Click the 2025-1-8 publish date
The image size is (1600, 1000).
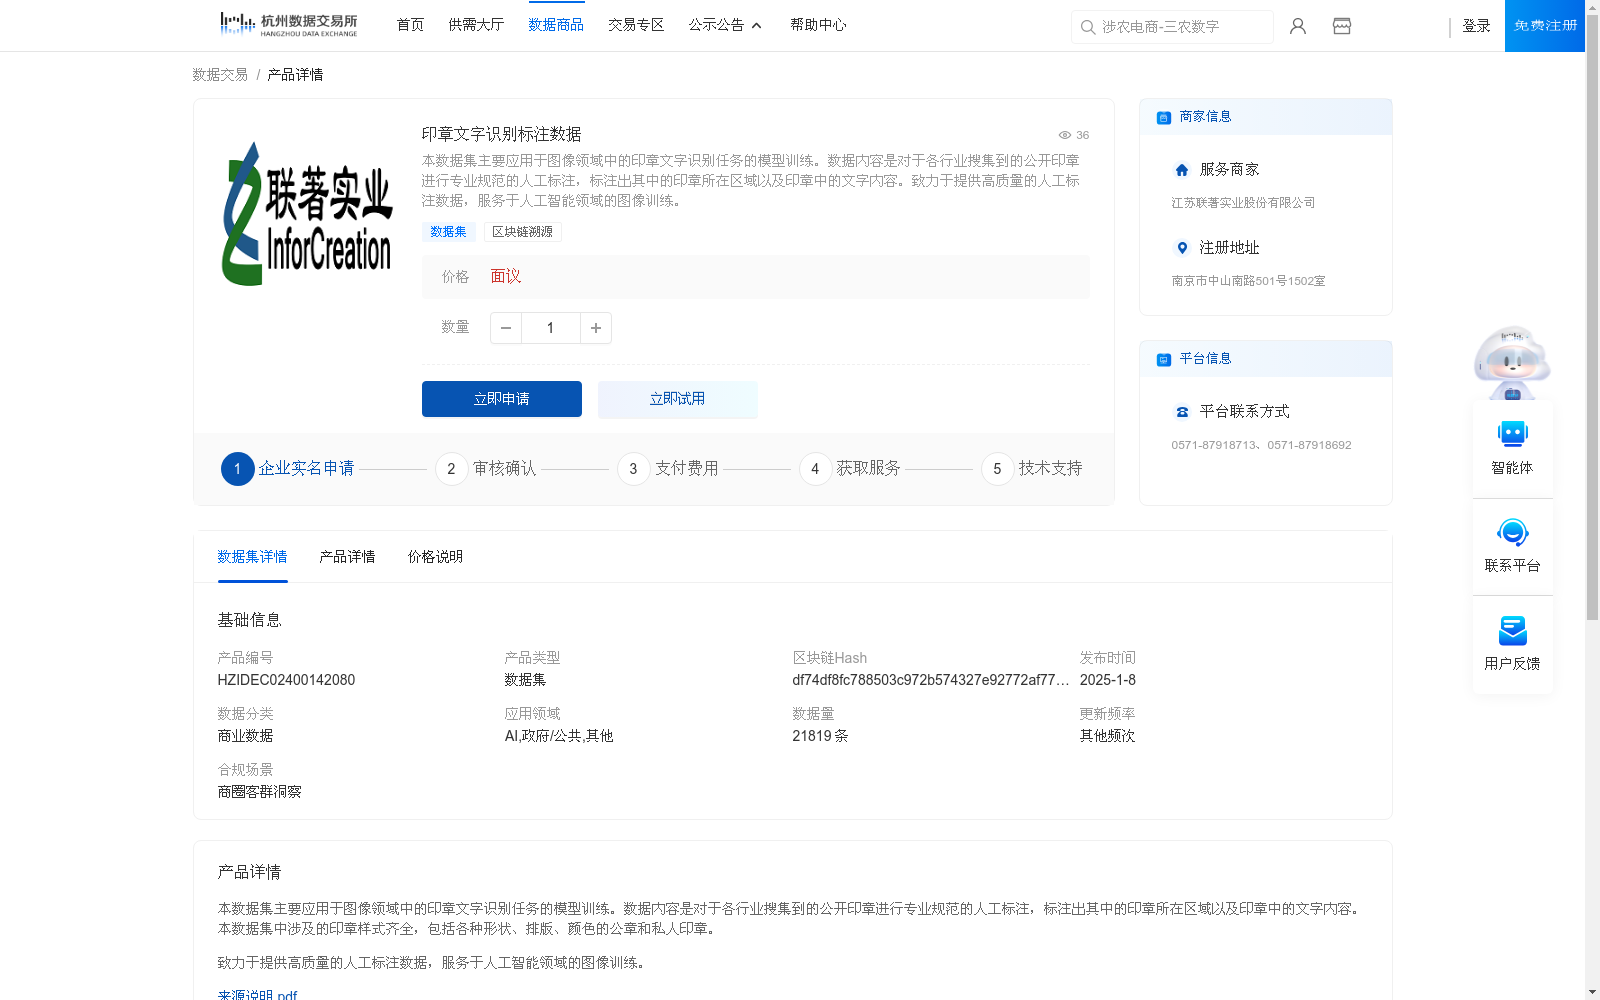point(1108,680)
